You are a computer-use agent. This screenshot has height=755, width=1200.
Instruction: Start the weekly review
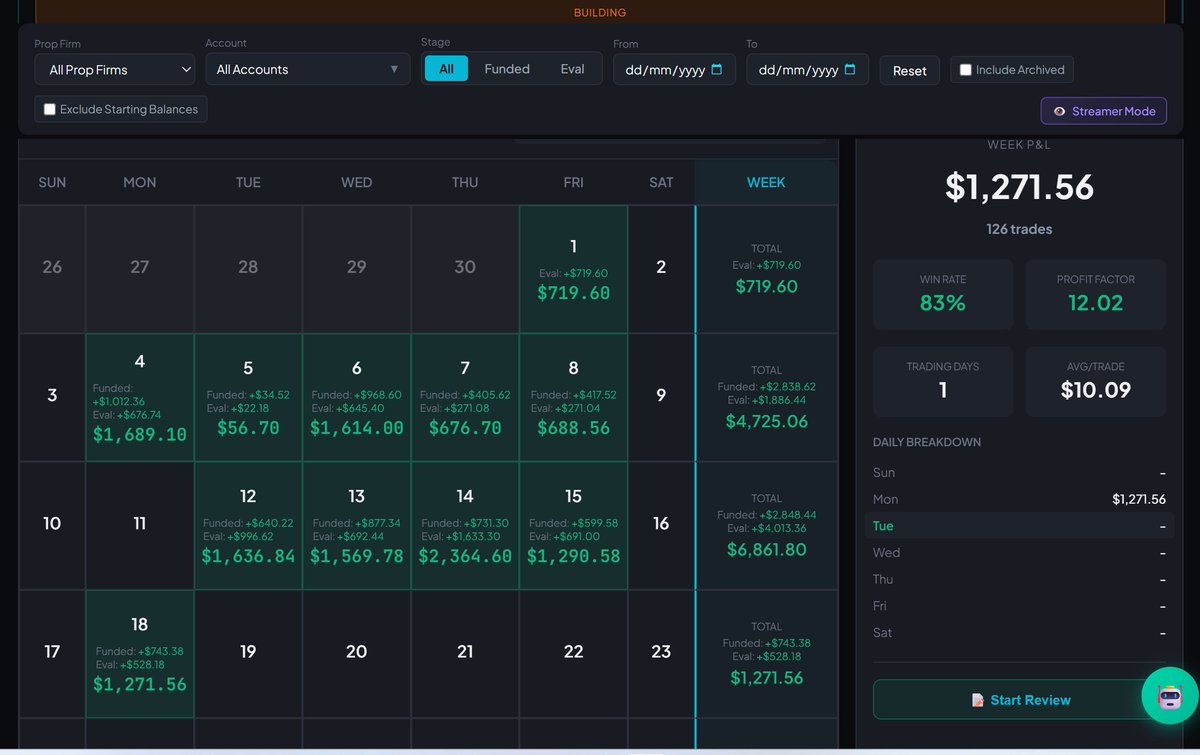tap(1020, 700)
